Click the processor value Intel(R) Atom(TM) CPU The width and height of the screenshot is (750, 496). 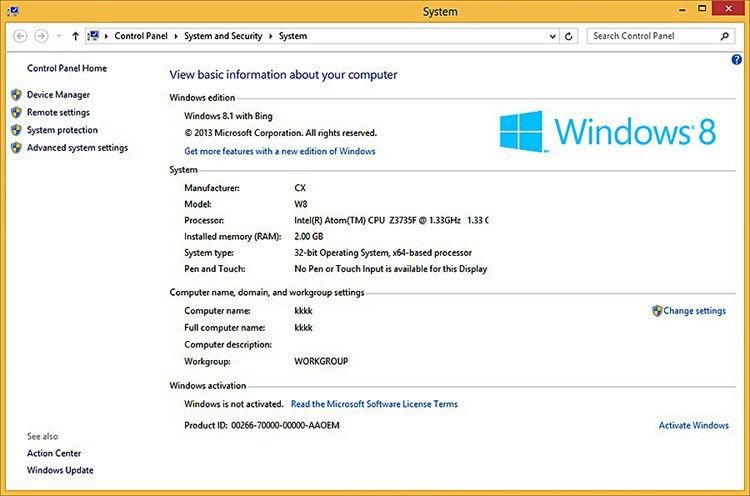tap(391, 220)
